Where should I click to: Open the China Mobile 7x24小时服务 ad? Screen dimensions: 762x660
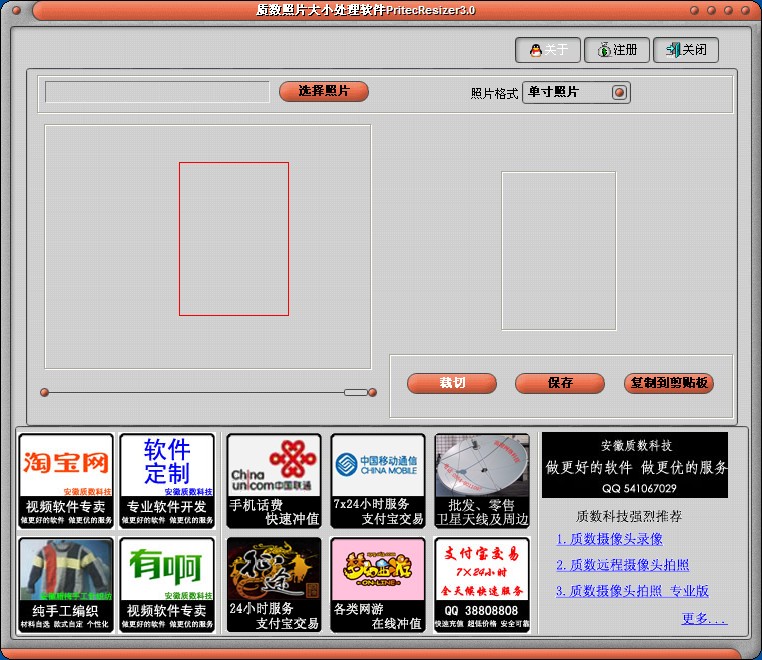378,481
